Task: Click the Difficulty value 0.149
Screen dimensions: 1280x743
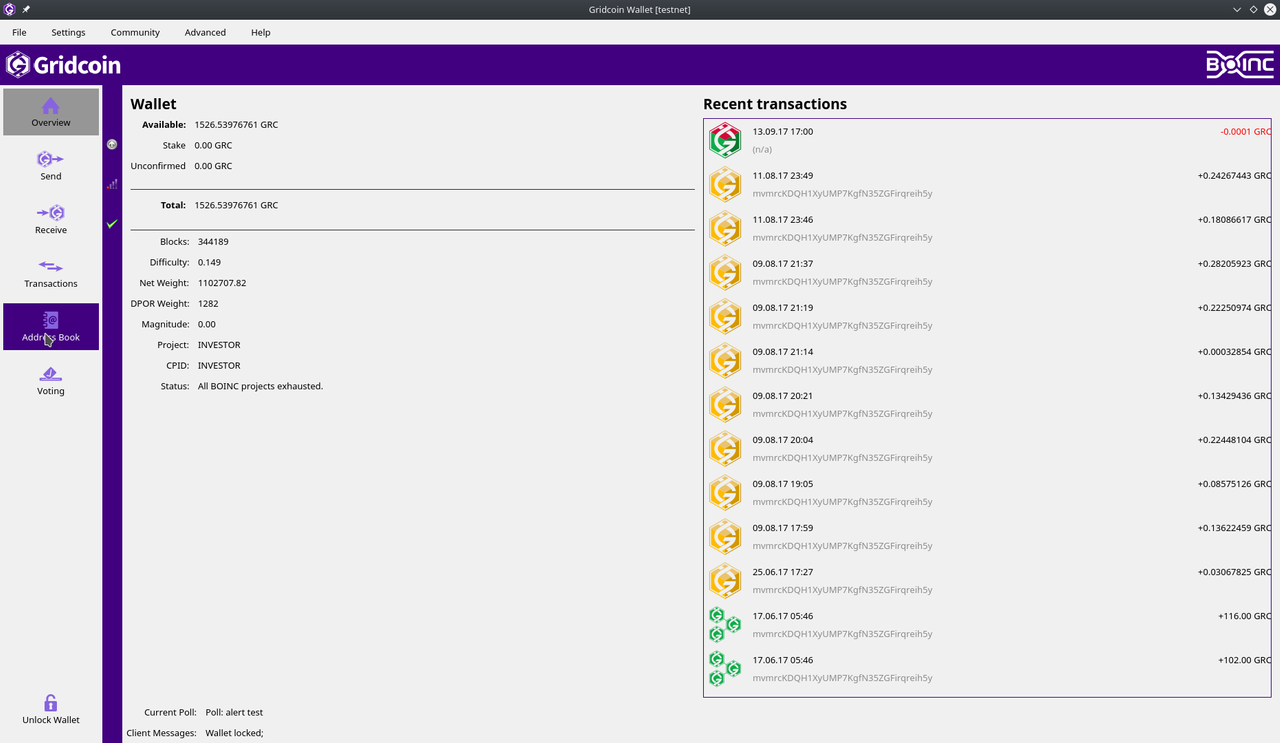Action: 209,262
